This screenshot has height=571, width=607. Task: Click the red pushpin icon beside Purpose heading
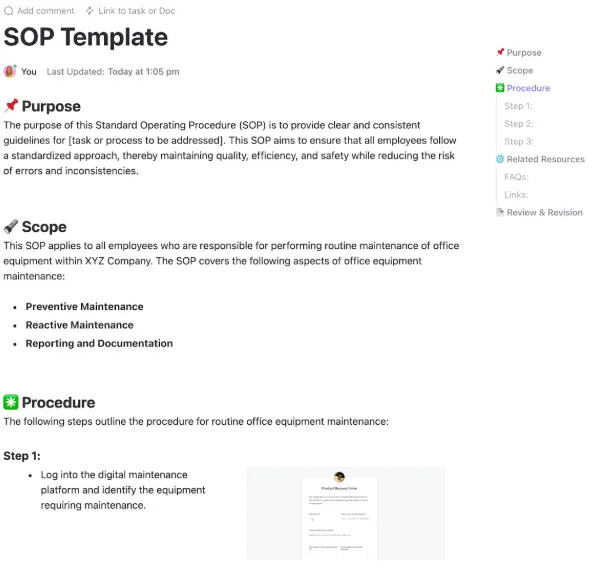[x=11, y=106]
